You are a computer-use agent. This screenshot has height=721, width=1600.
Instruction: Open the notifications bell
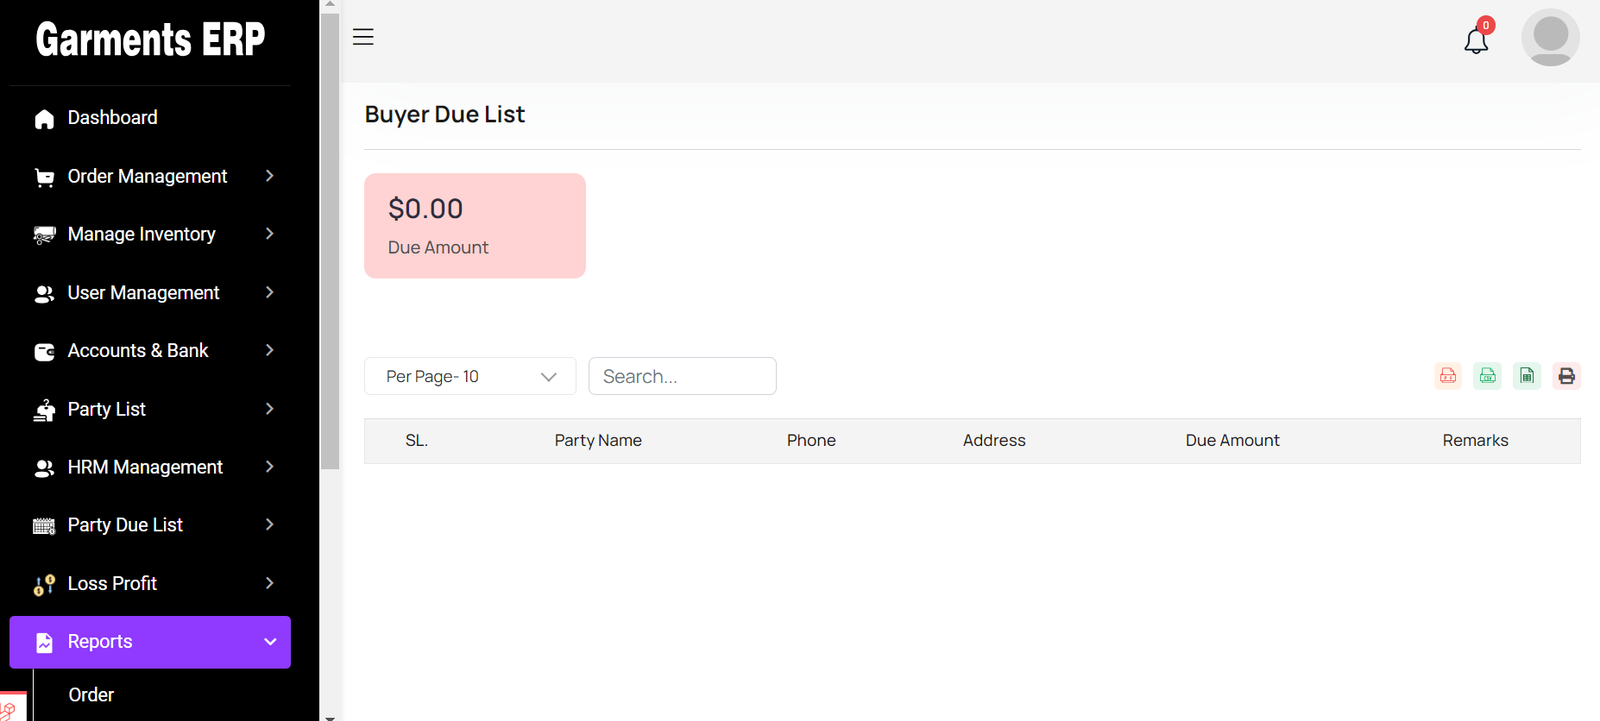pos(1476,40)
